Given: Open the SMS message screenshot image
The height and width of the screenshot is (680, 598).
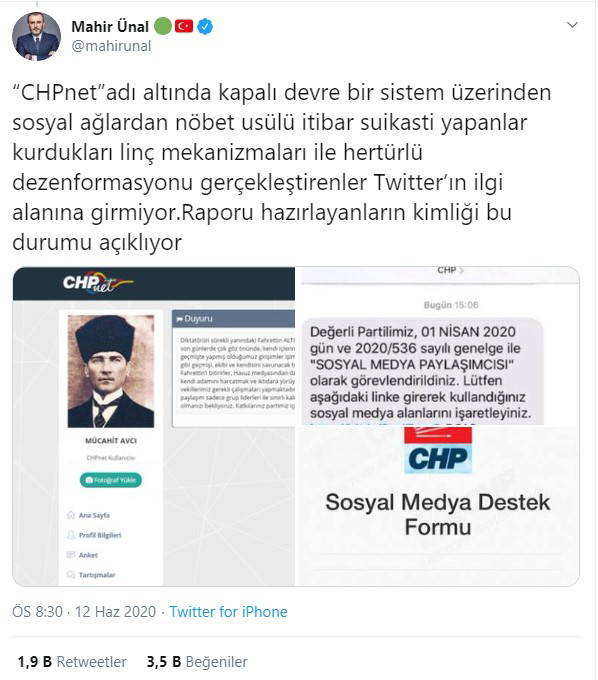Looking at the screenshot, I should 437,346.
